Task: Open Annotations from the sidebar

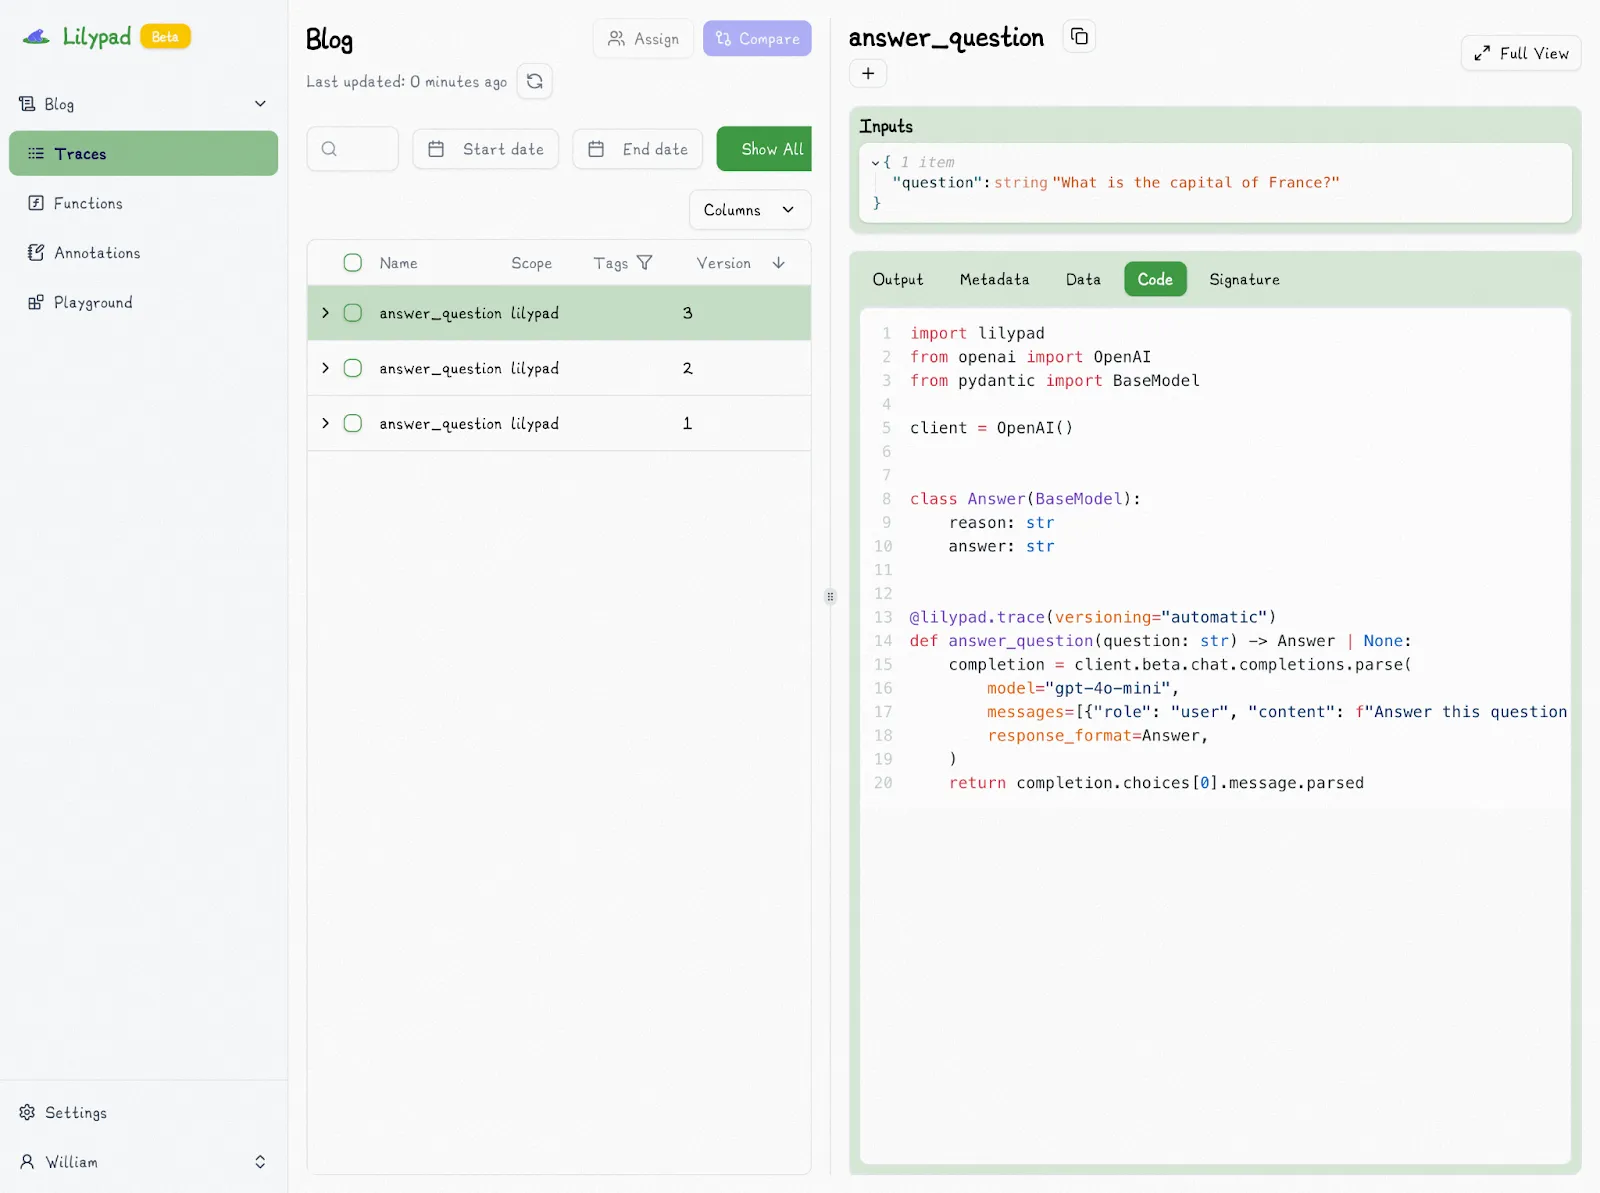Action: (96, 253)
